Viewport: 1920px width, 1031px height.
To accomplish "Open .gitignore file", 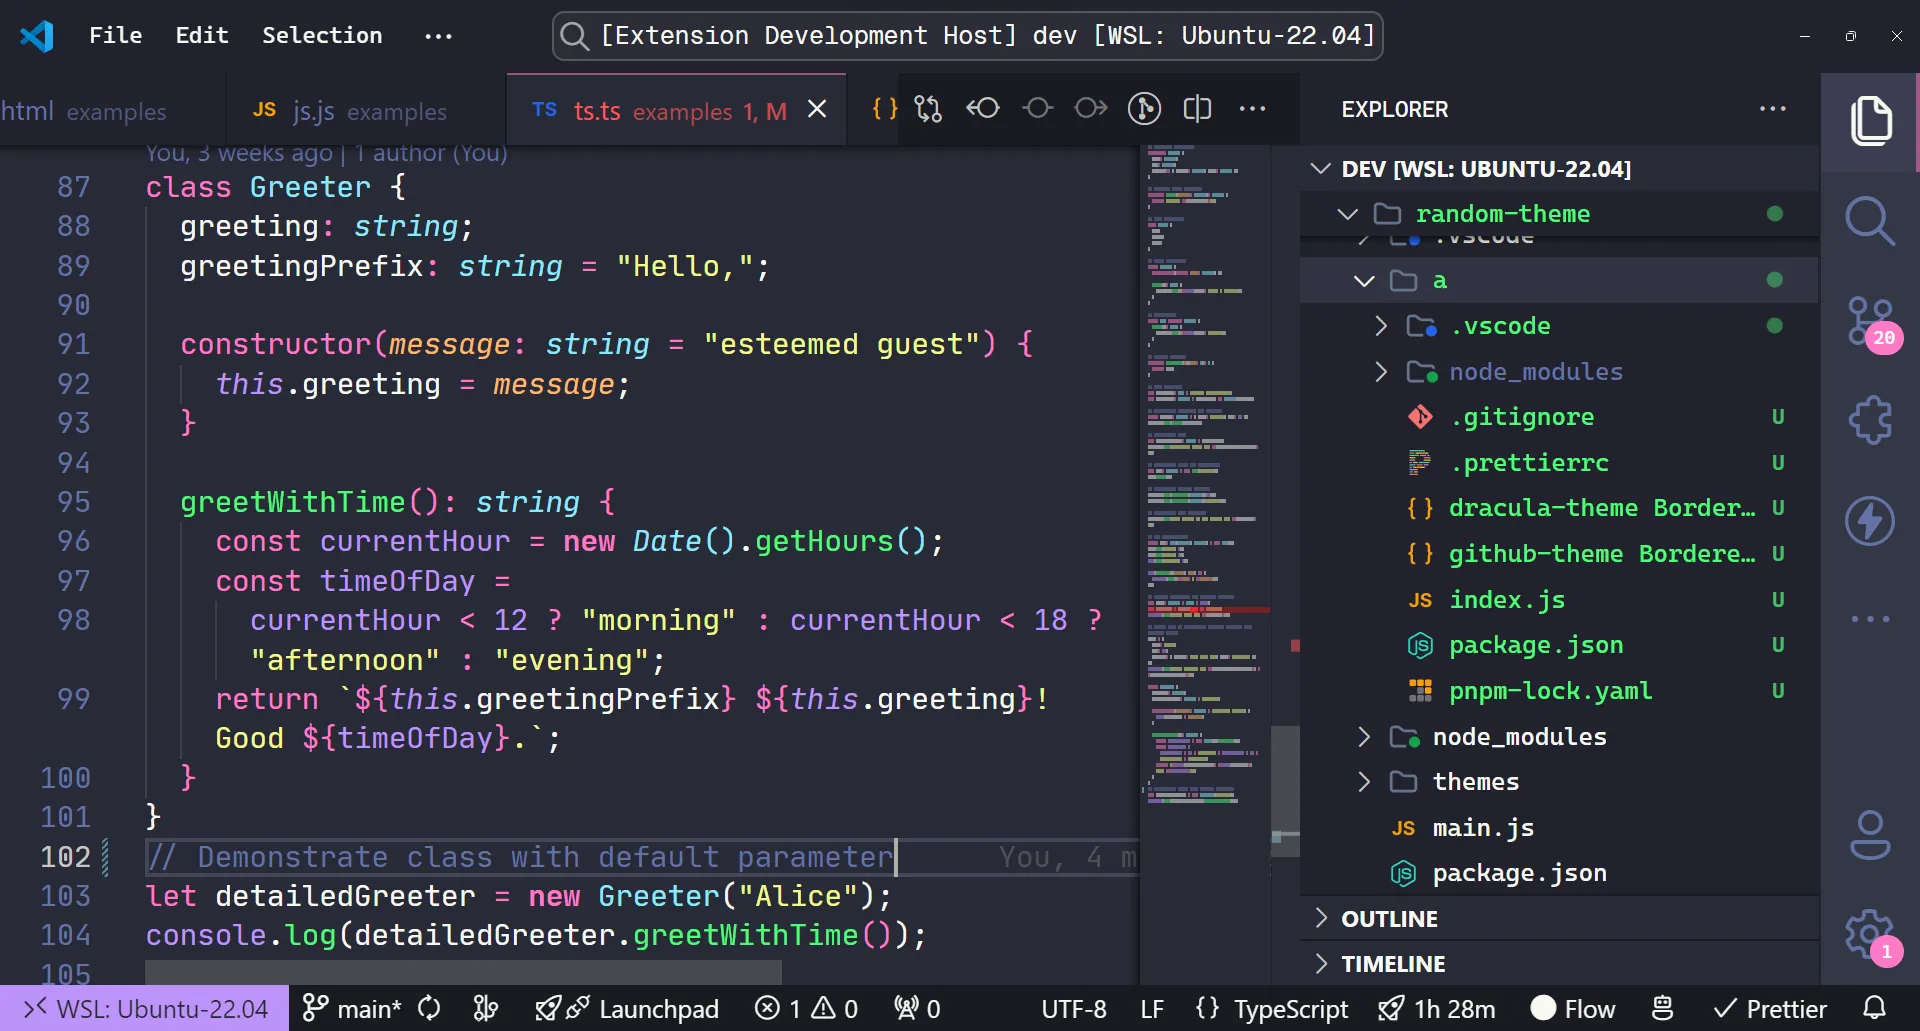I will (1560, 417).
